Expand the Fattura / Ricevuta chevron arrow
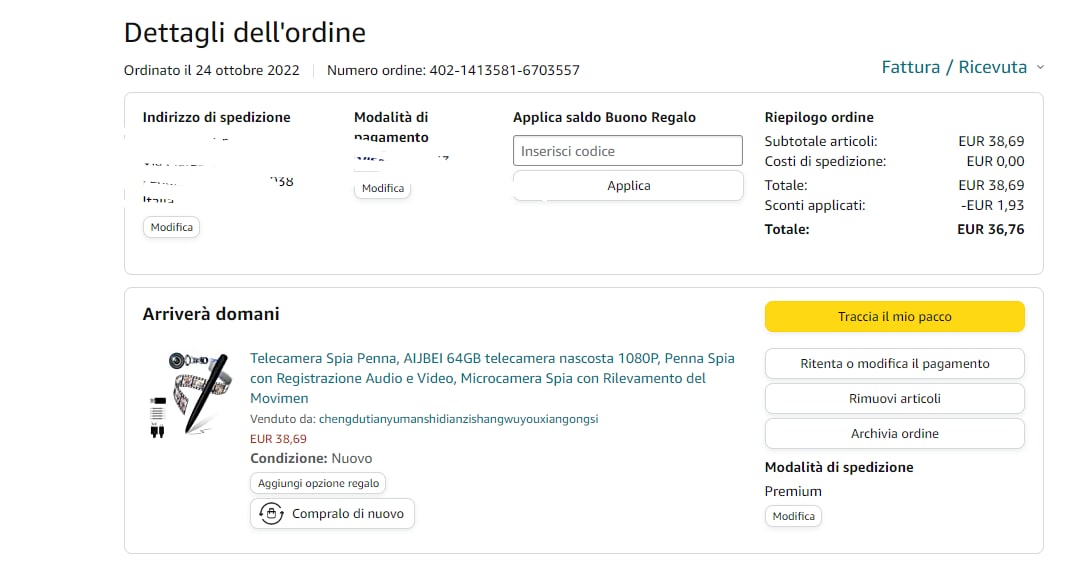This screenshot has width=1065, height=563. click(1040, 68)
